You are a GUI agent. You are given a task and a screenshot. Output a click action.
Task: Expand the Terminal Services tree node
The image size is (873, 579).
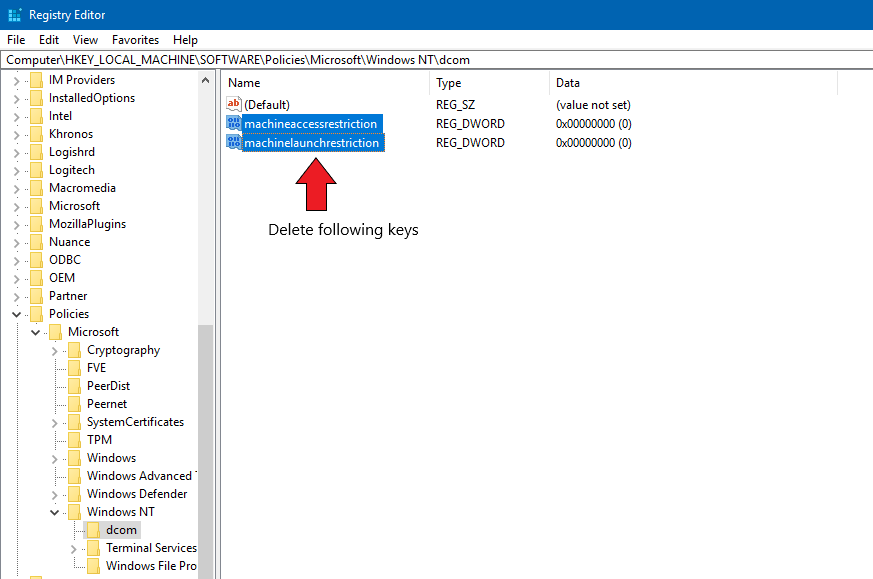[74, 548]
